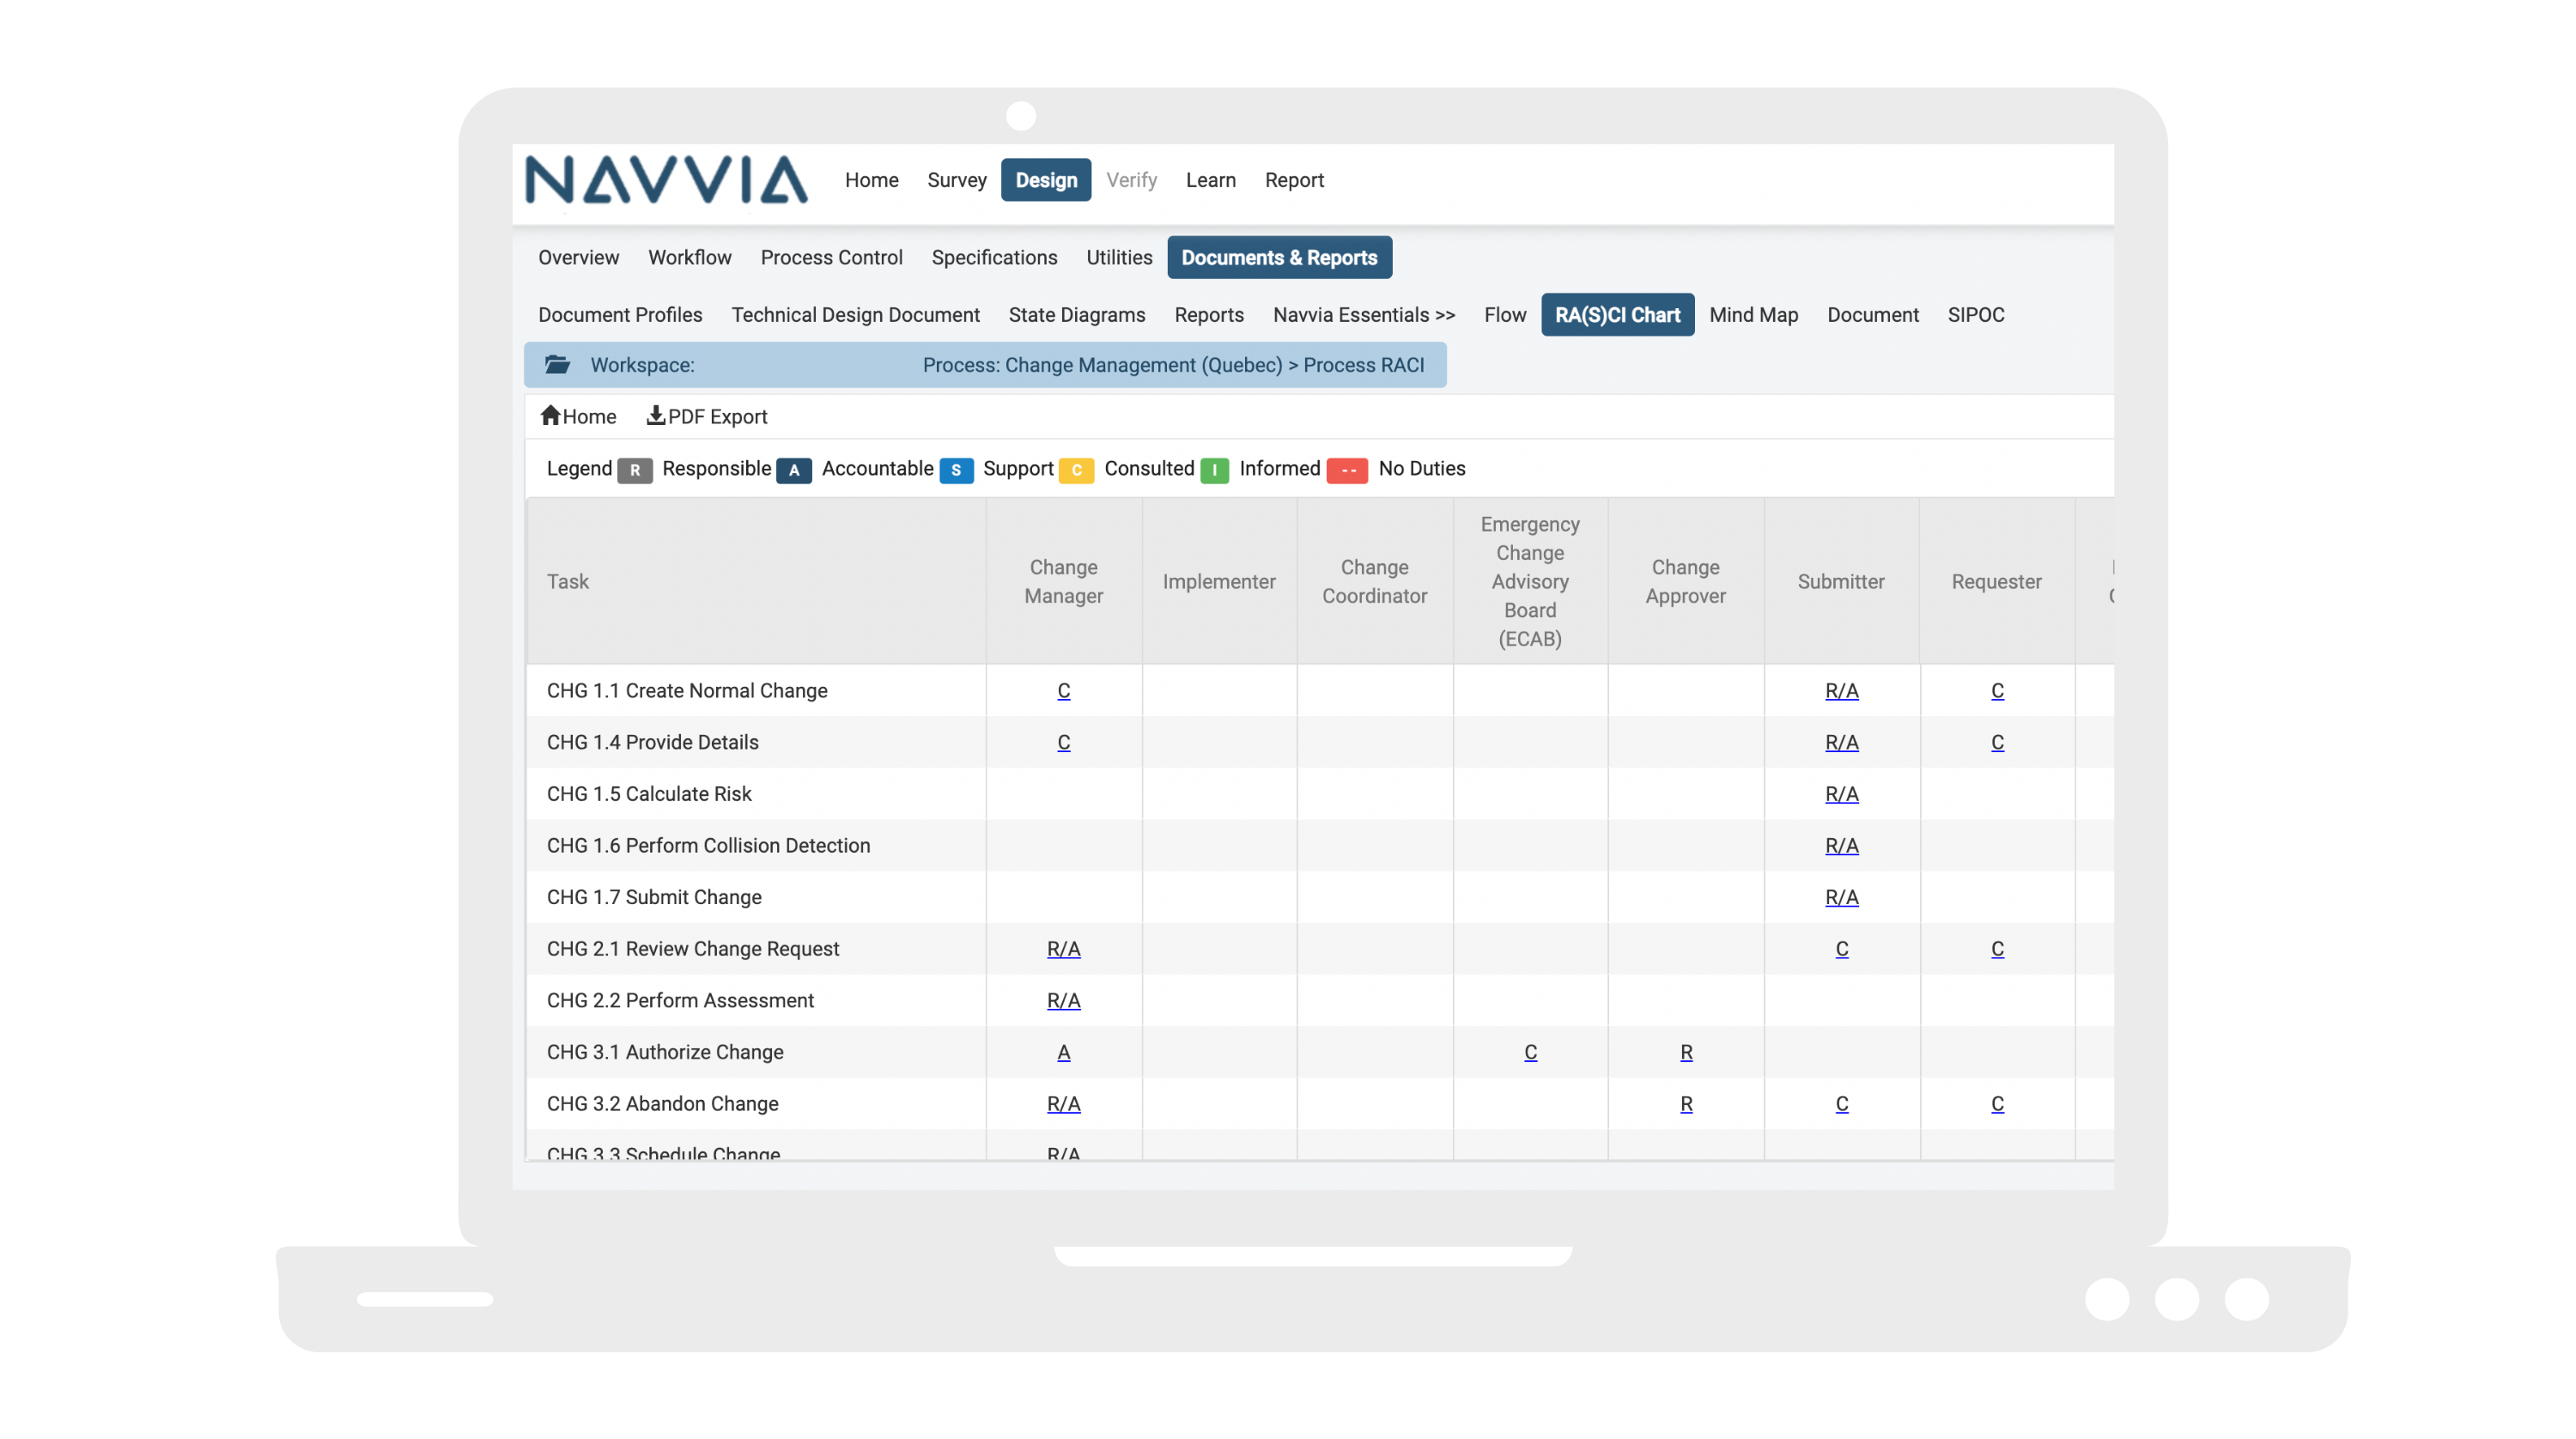
Task: Click the Workspace folder icon
Action: tap(557, 364)
